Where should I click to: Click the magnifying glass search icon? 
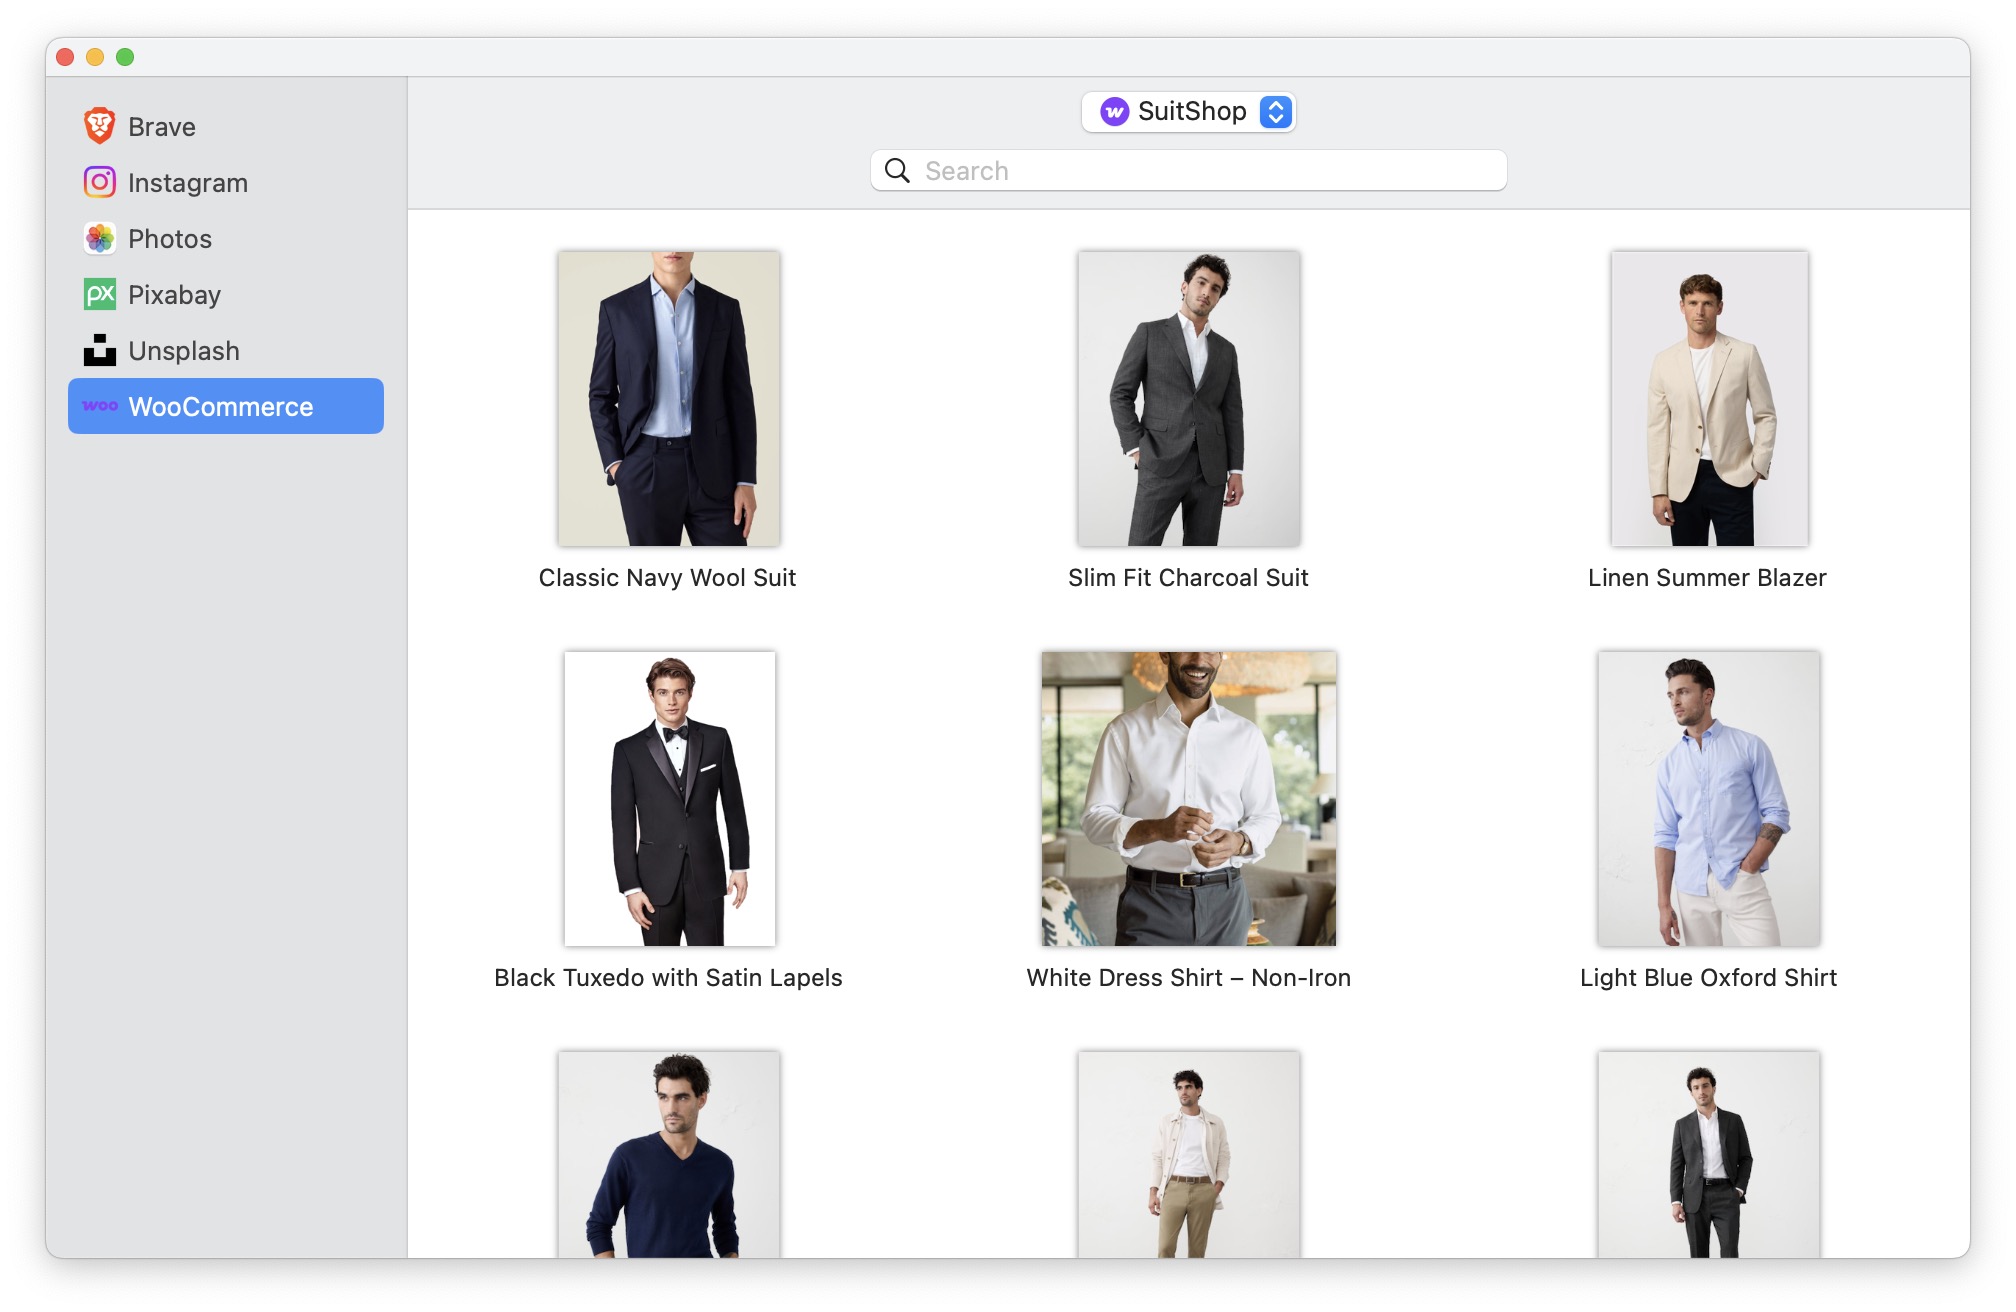pyautogui.click(x=897, y=171)
